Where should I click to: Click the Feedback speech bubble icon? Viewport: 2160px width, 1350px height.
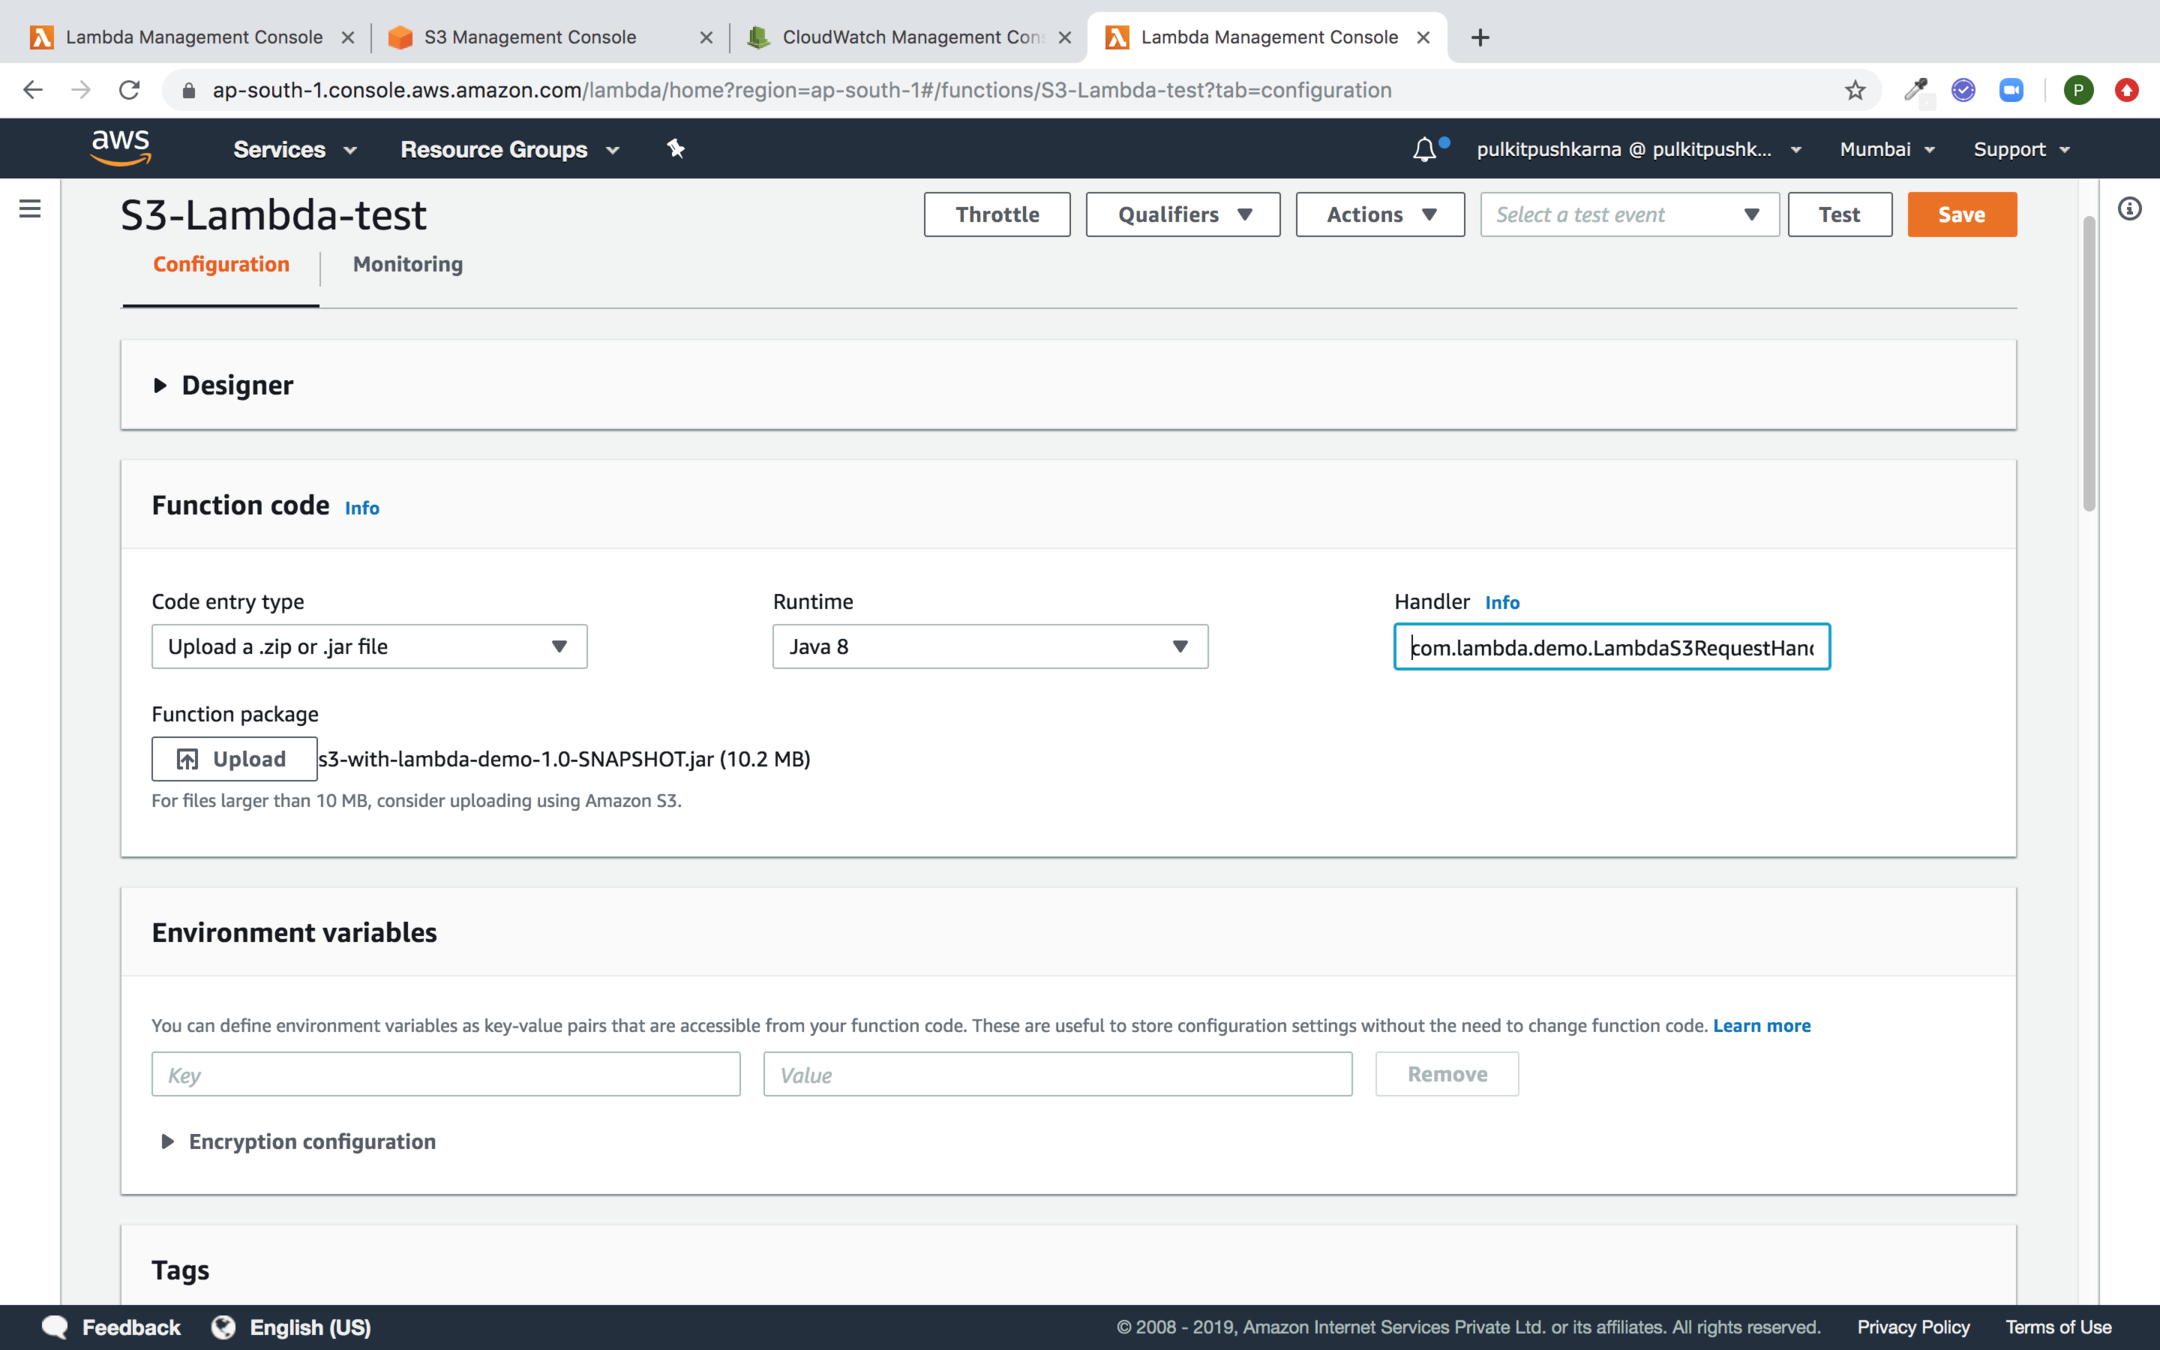(x=55, y=1327)
